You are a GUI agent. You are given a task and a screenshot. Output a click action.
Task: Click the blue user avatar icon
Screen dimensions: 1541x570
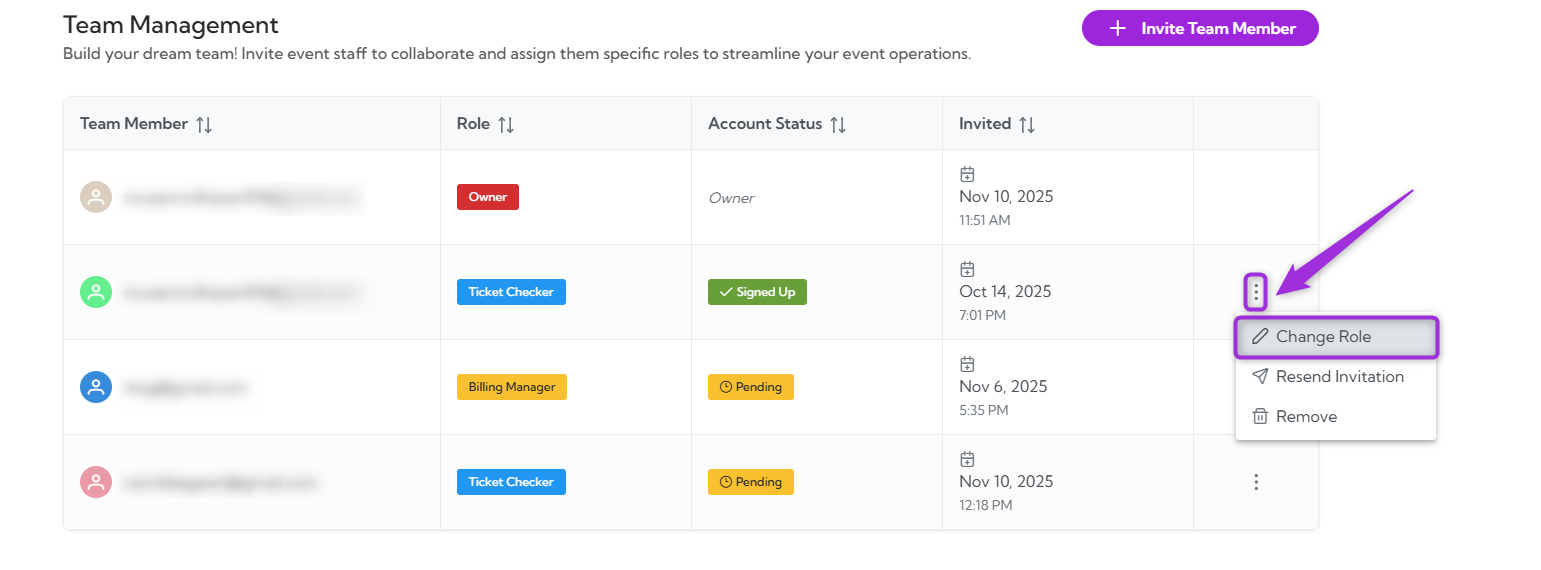(x=96, y=387)
